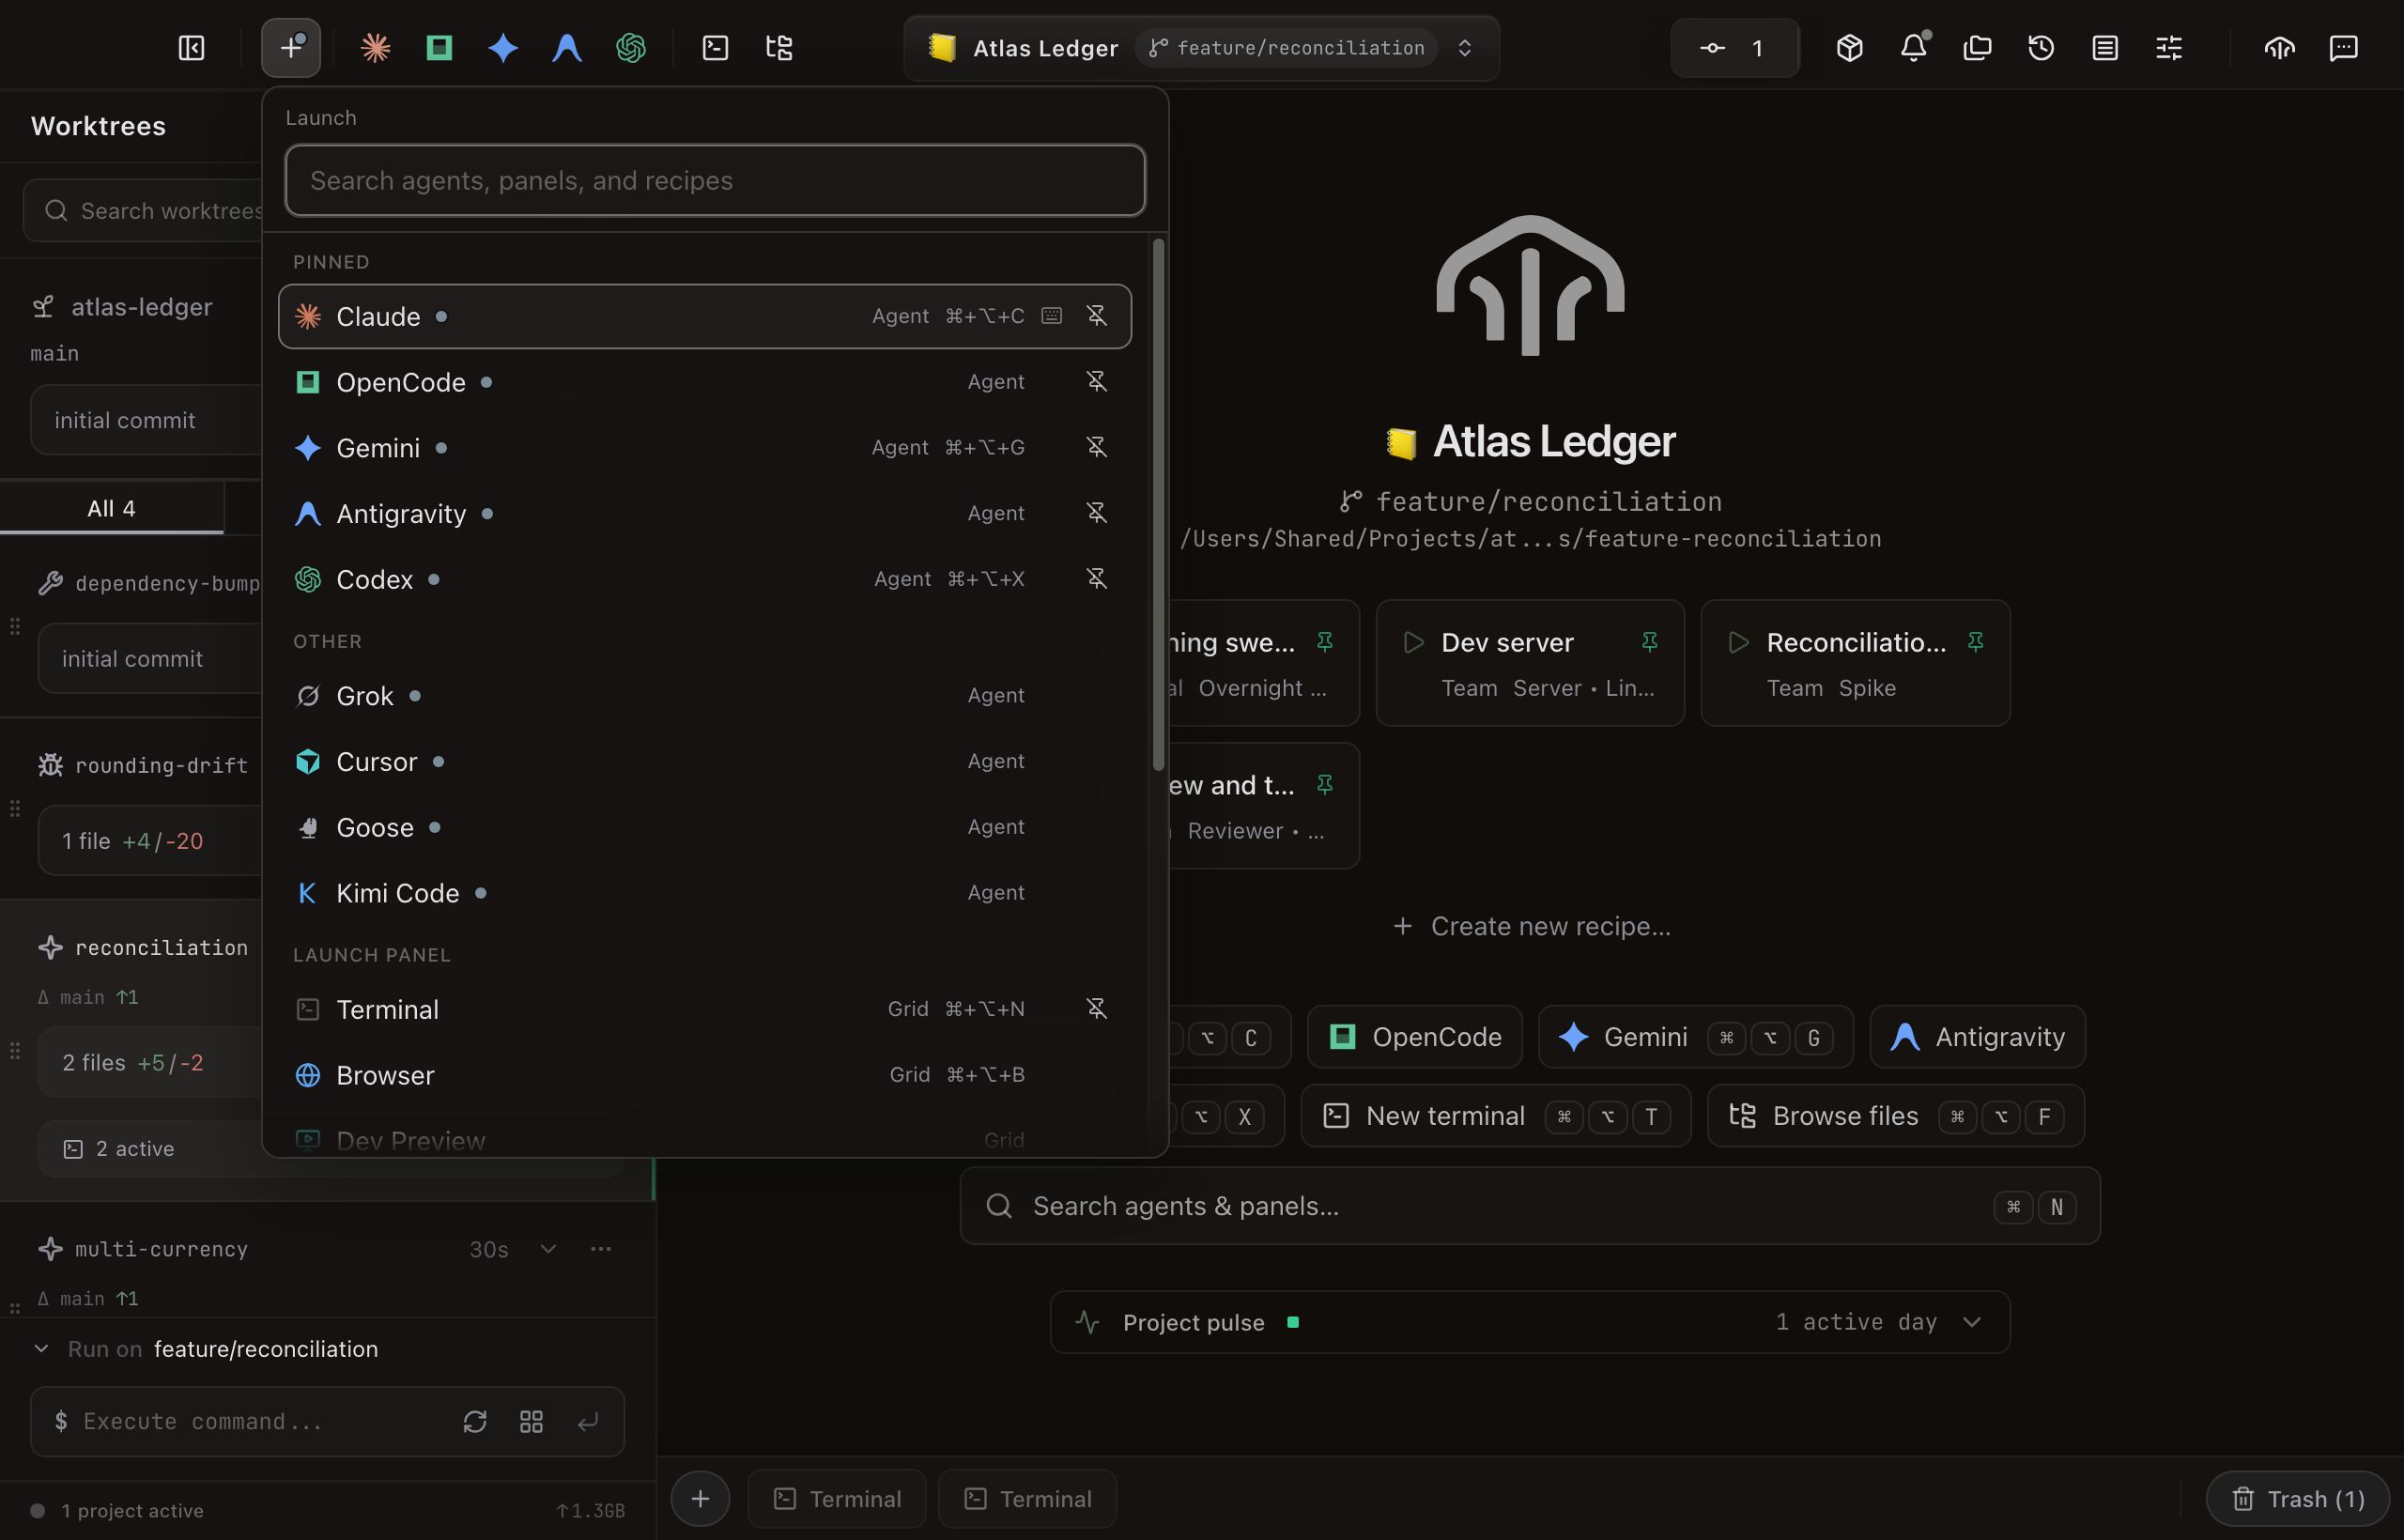Select the All 4 tab in Worktrees
This screenshot has width=2404, height=1540.
[x=111, y=508]
